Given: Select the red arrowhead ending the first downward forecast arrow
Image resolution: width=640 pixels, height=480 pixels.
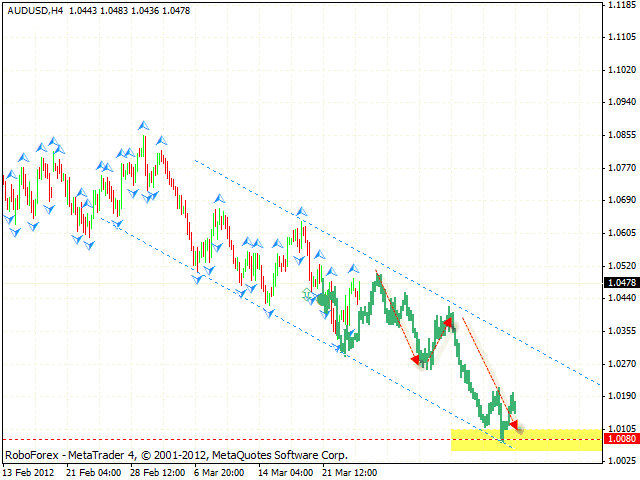Looking at the screenshot, I should pyautogui.click(x=415, y=359).
